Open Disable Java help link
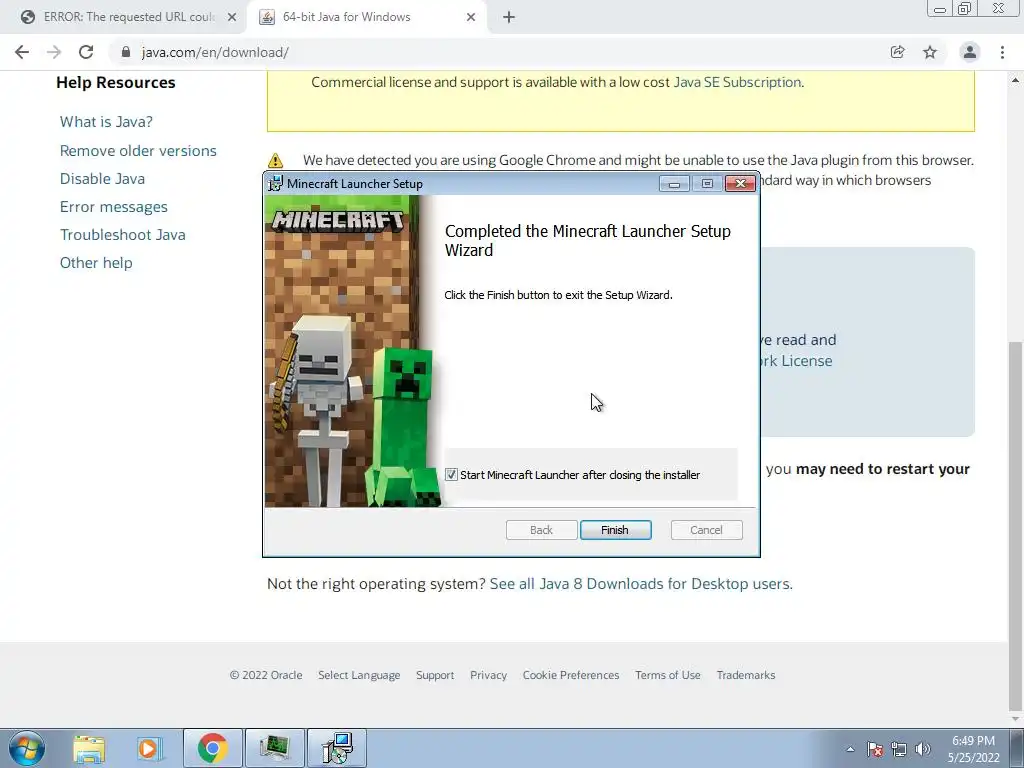 tap(103, 178)
